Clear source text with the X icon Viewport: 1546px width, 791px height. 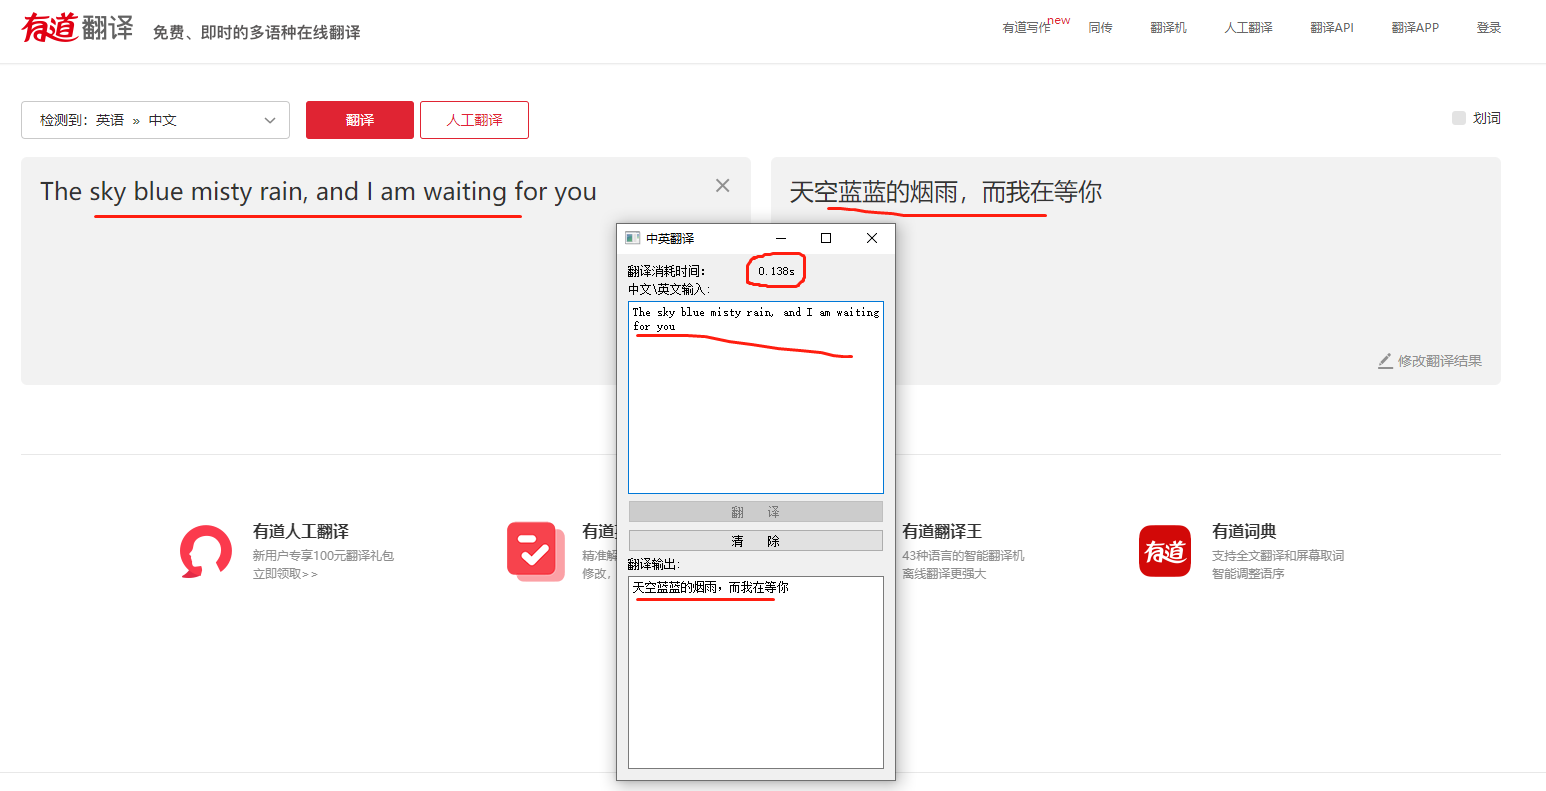[723, 185]
